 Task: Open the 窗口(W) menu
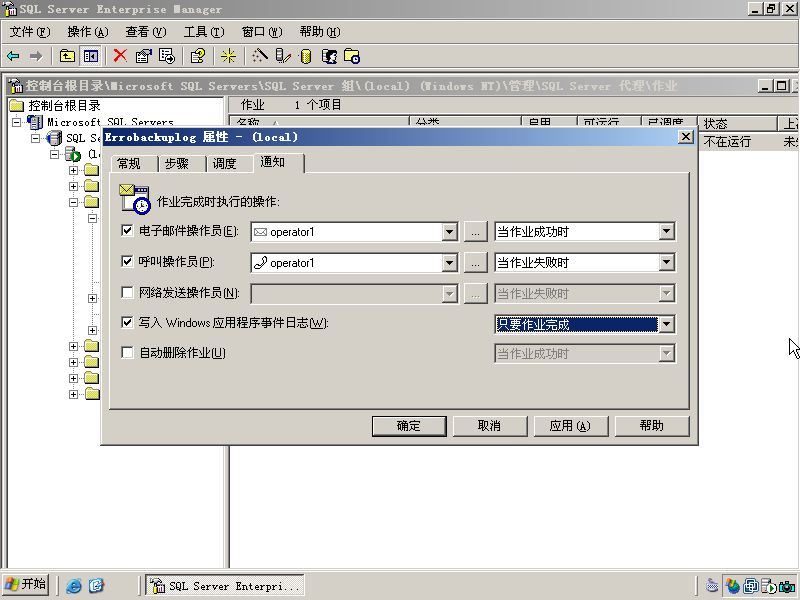(262, 32)
